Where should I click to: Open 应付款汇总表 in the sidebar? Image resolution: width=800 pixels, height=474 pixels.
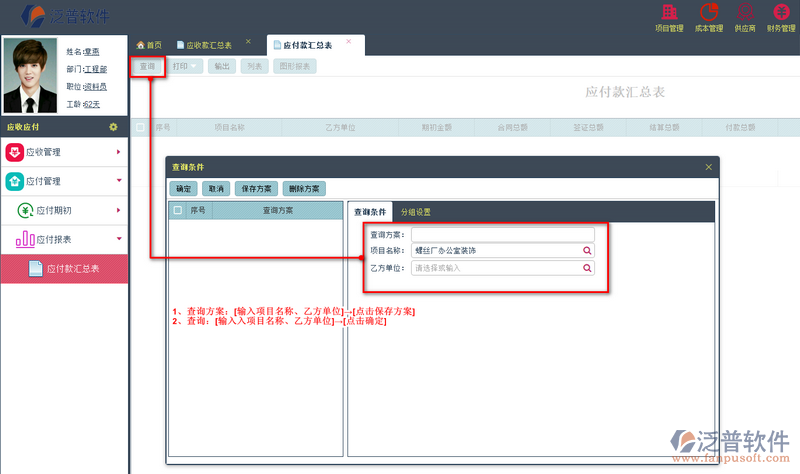64,268
